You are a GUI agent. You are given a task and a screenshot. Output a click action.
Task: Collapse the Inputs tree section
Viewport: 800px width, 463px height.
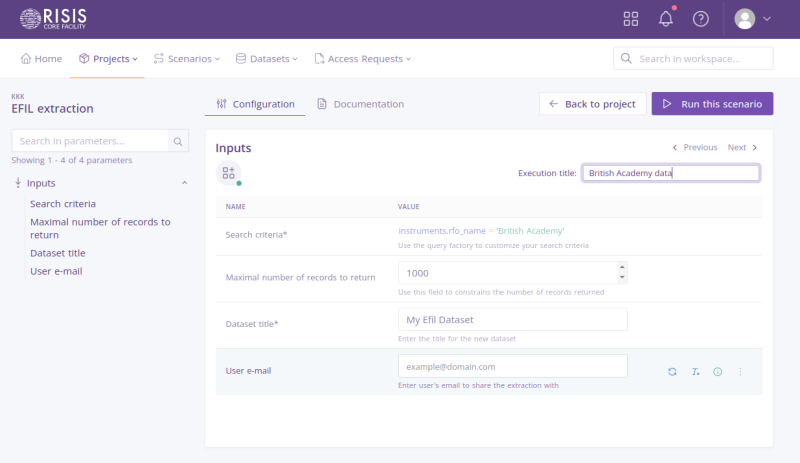click(x=184, y=183)
